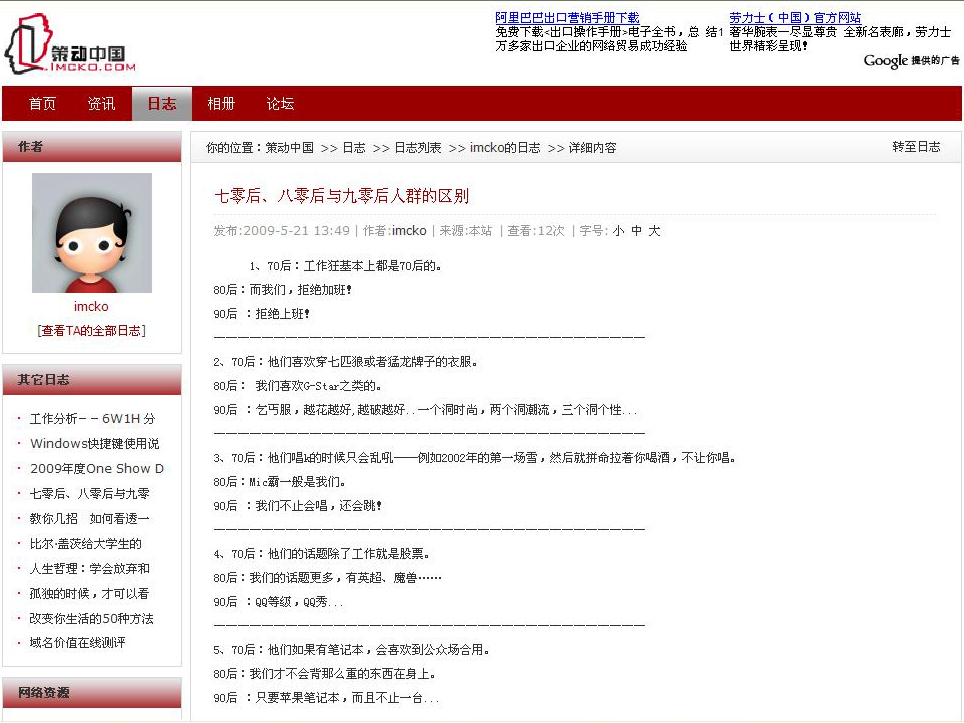
Task: Click the 详细内容 breadcrumb text
Action: click(x=592, y=148)
